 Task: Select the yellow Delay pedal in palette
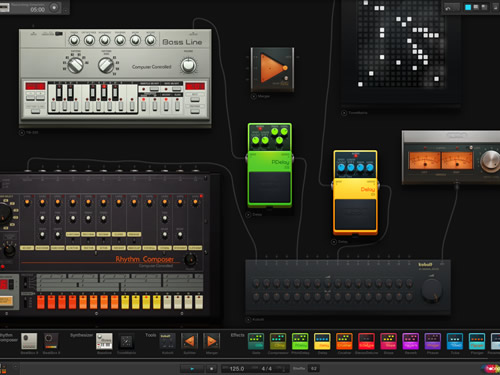[322, 341]
